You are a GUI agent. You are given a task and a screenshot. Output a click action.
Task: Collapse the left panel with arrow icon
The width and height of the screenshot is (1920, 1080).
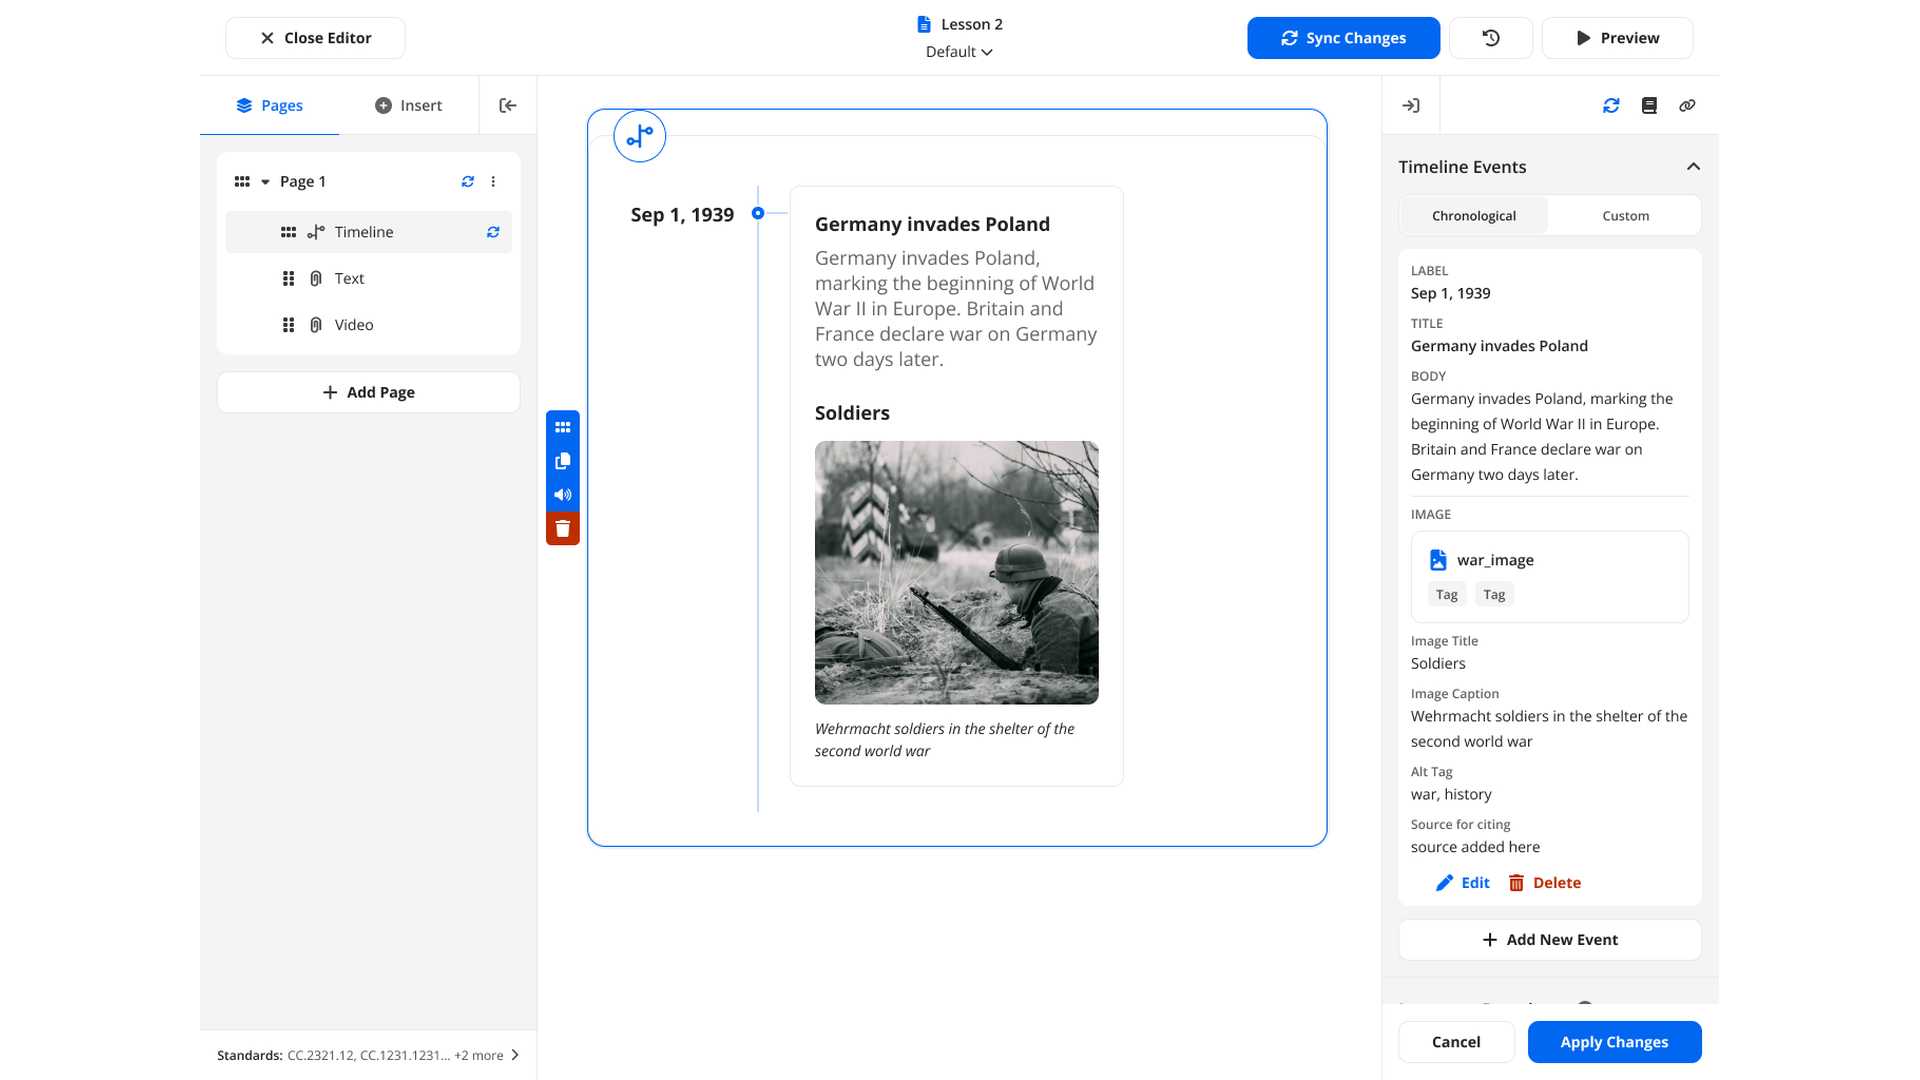[508, 105]
